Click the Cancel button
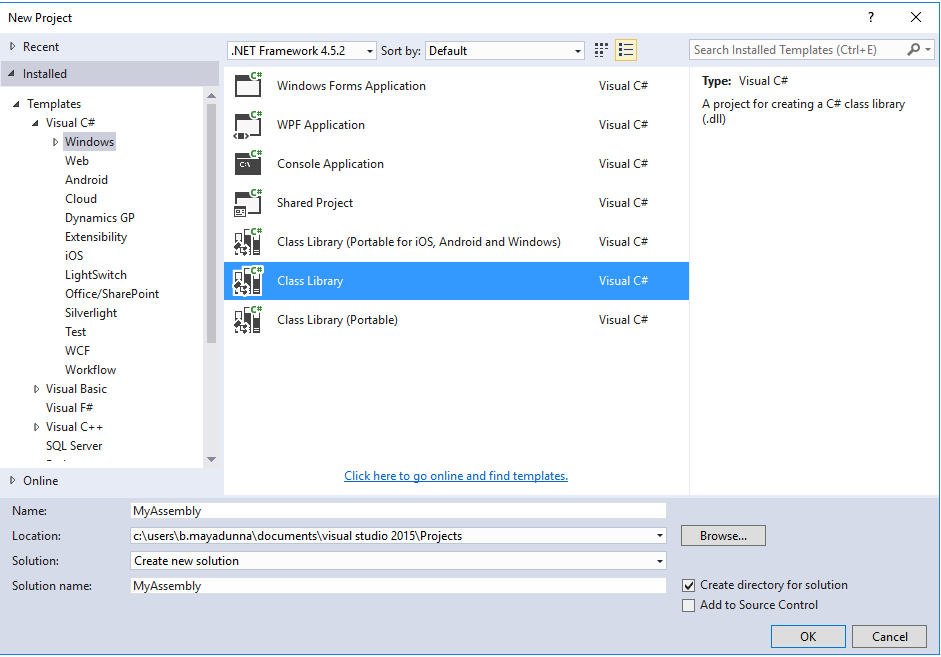Viewport: 941px width, 657px height. 889,637
